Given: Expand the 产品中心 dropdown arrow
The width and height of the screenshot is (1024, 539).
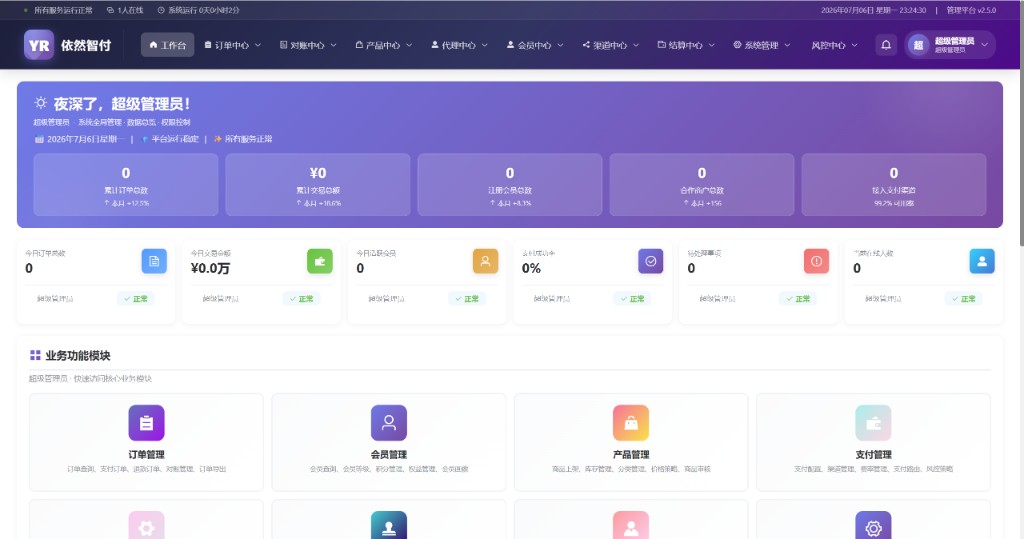Looking at the screenshot, I should pyautogui.click(x=409, y=45).
